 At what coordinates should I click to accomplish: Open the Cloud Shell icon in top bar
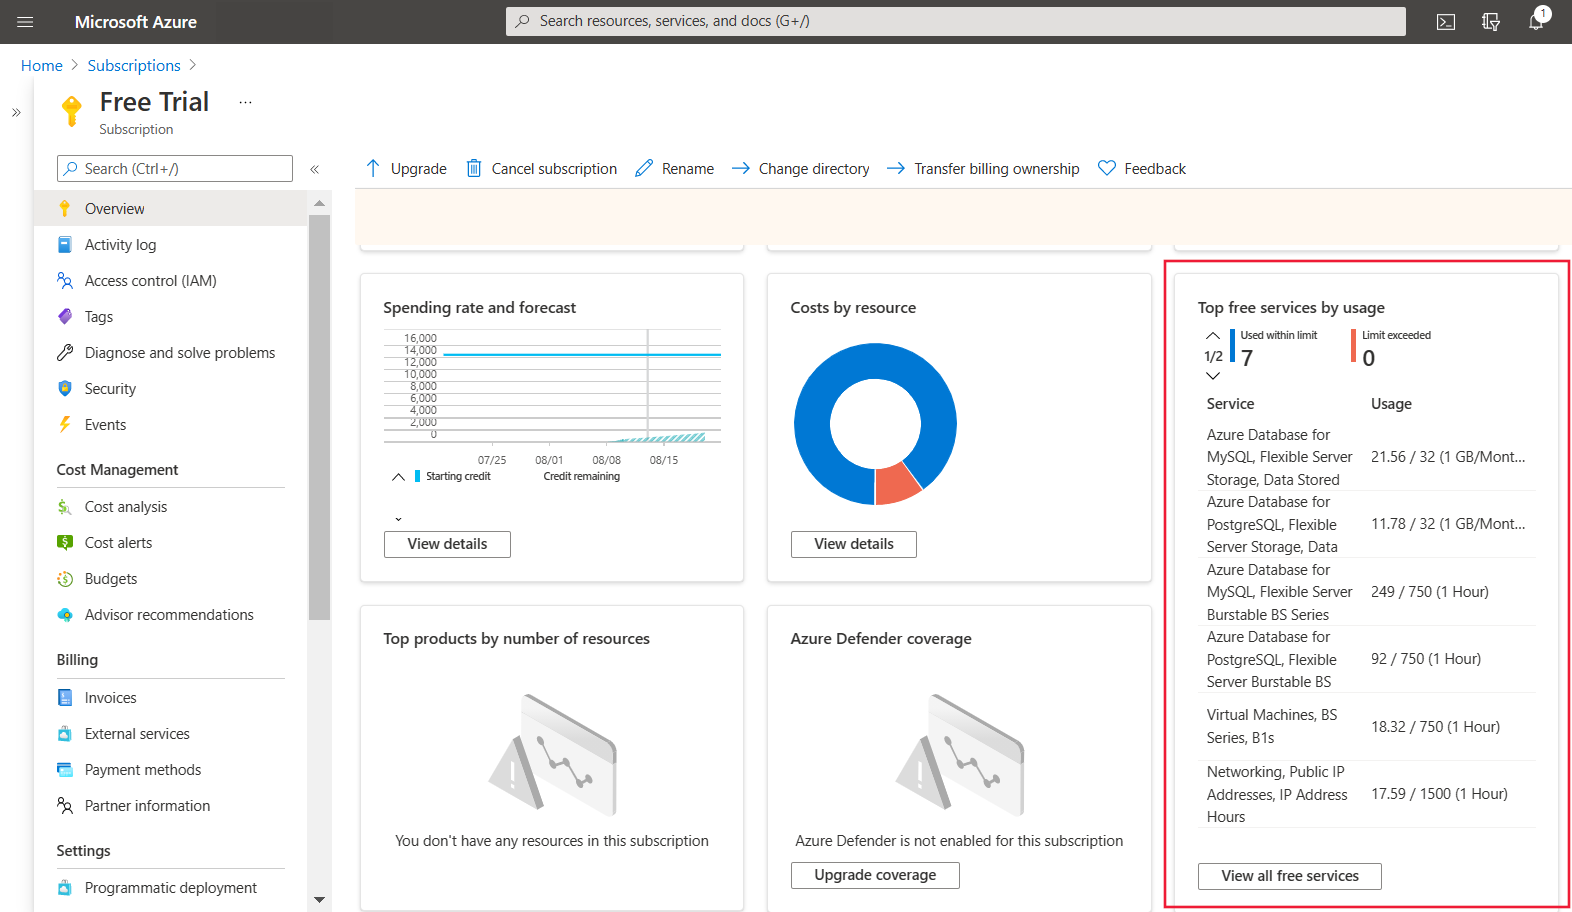click(x=1445, y=22)
